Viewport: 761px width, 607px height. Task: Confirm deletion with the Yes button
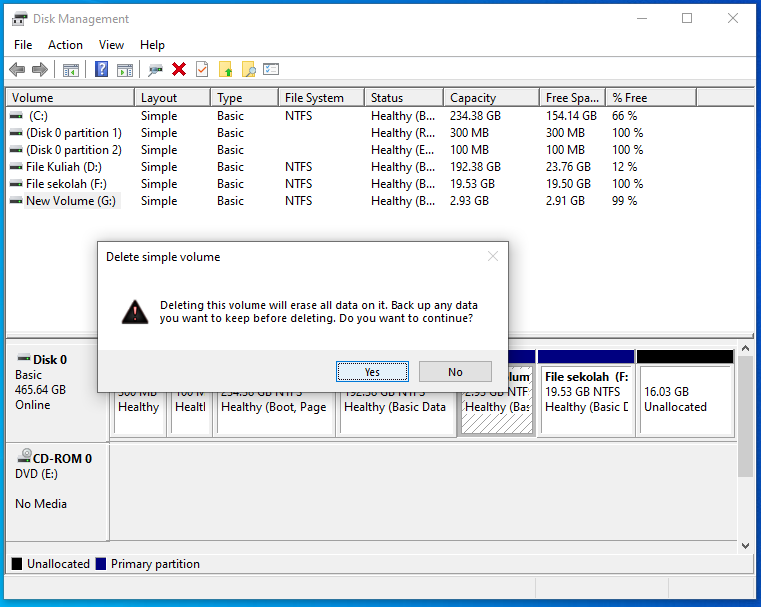(372, 372)
